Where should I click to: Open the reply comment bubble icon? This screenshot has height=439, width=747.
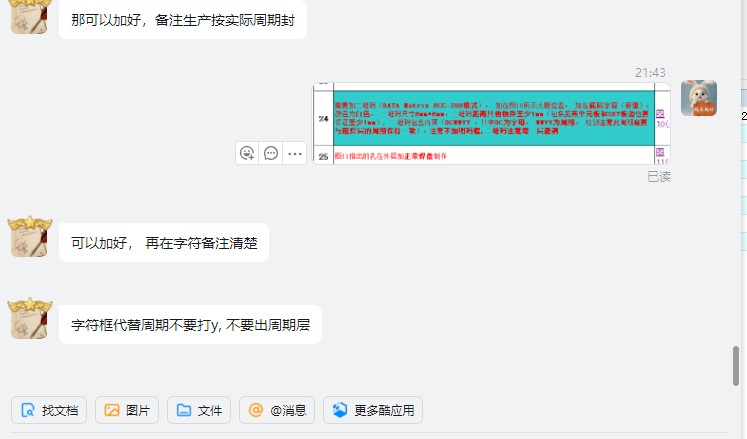click(x=271, y=153)
